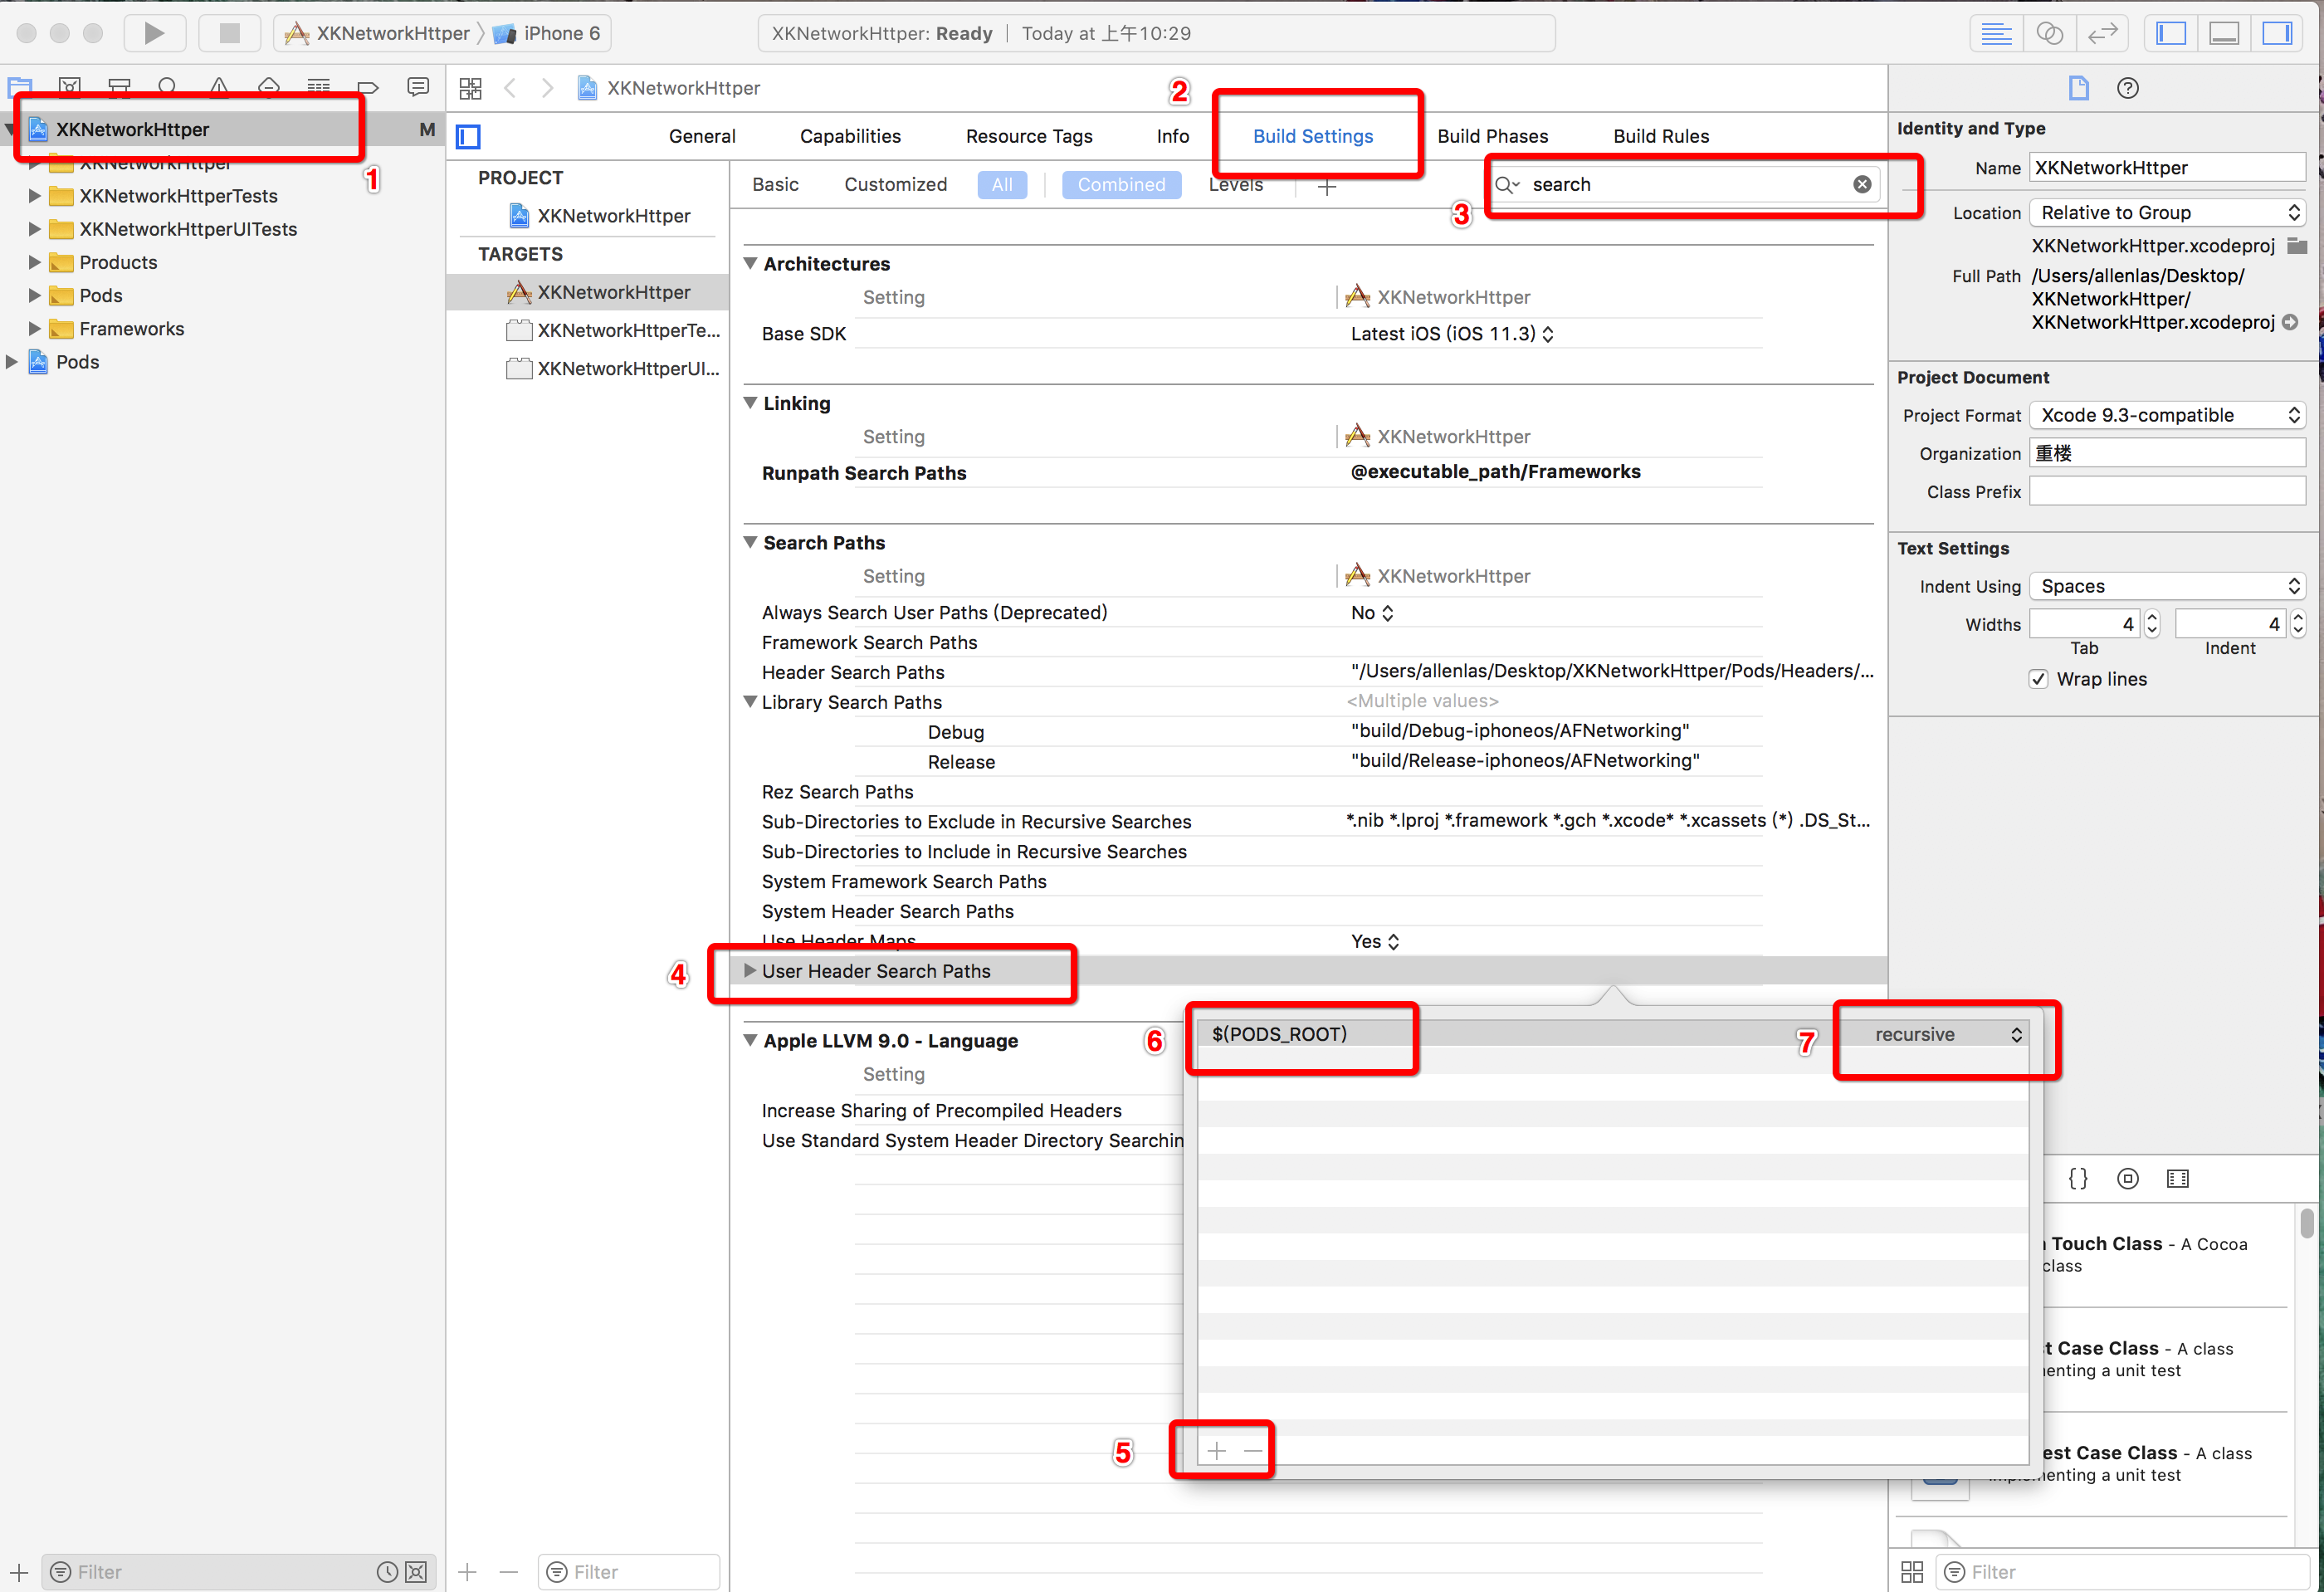Screen dimensions: 2324x1592
Task: Open the Capabilities tab
Action: [x=850, y=136]
